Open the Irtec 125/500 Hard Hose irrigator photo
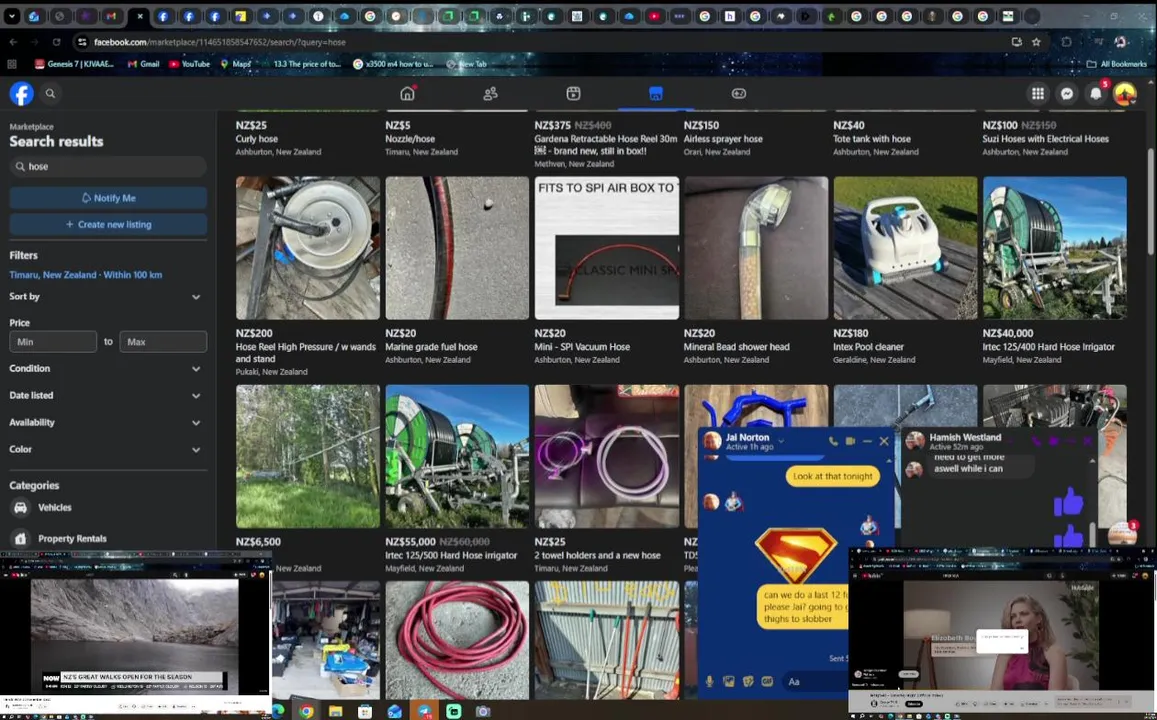The width and height of the screenshot is (1157, 720). tap(457, 456)
